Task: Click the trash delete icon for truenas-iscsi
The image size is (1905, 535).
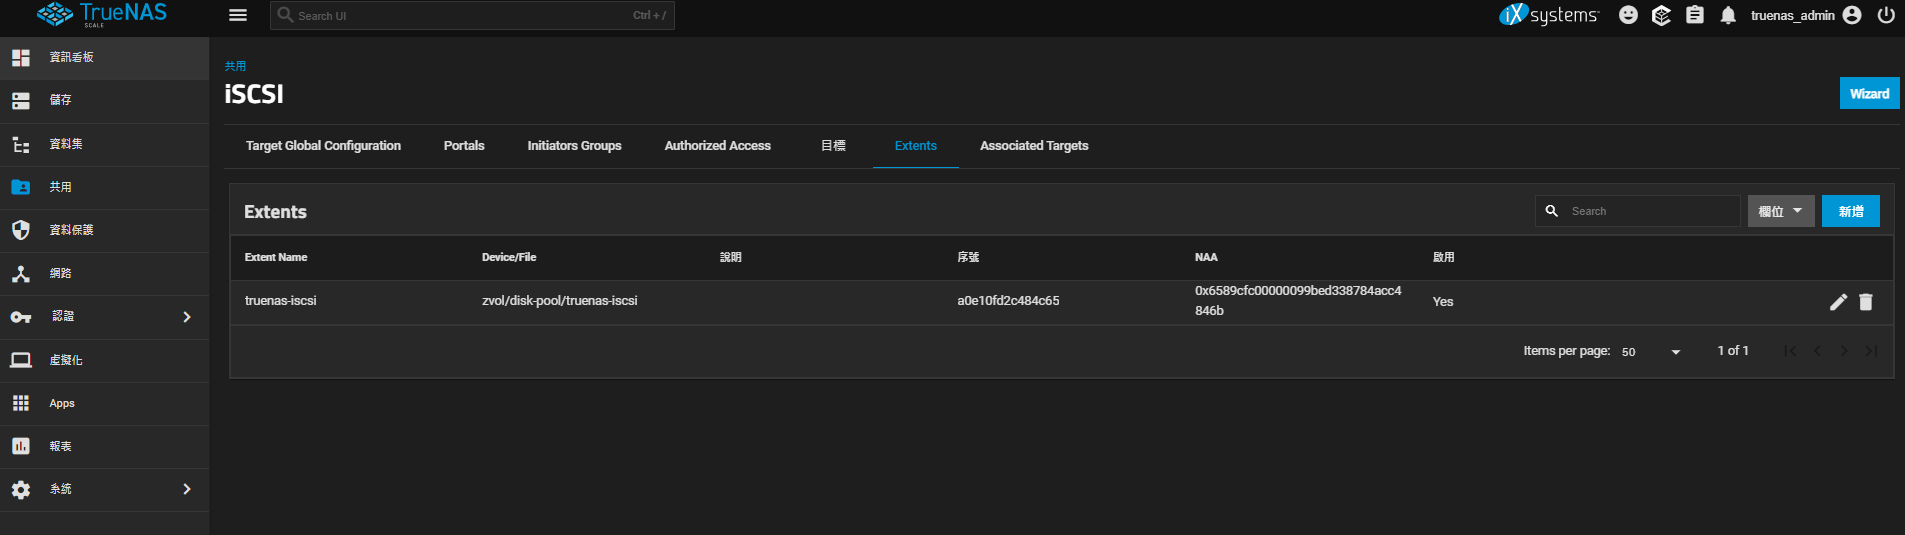Action: [1866, 302]
